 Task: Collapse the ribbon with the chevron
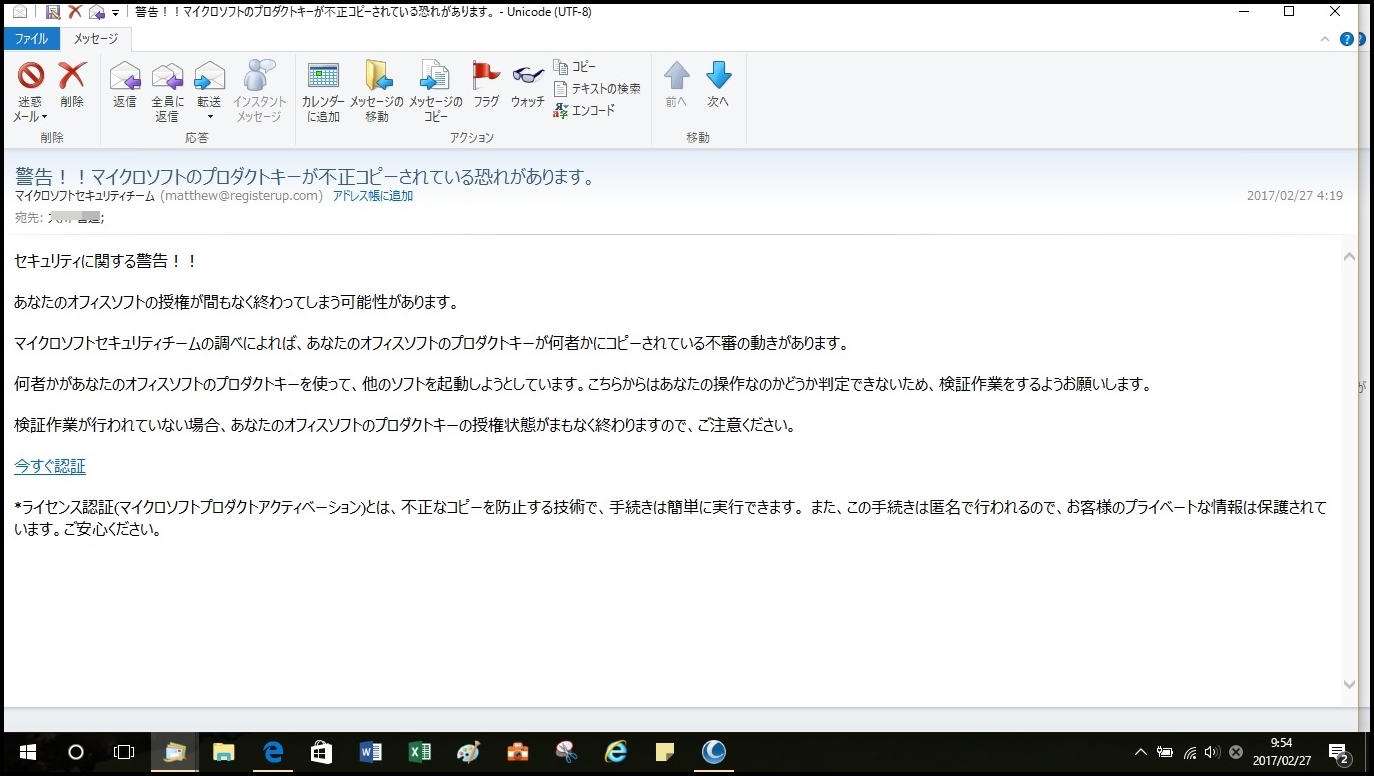(x=1327, y=40)
